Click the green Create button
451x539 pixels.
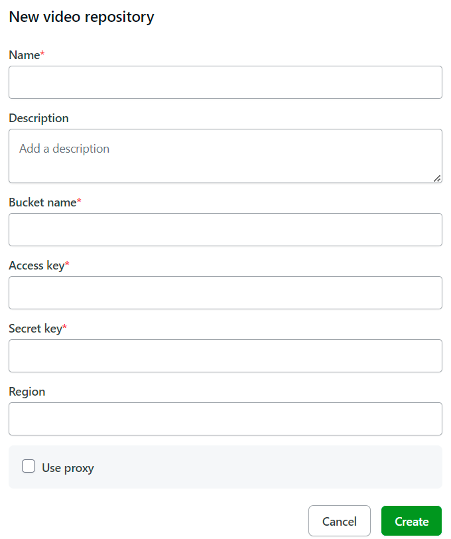point(411,521)
